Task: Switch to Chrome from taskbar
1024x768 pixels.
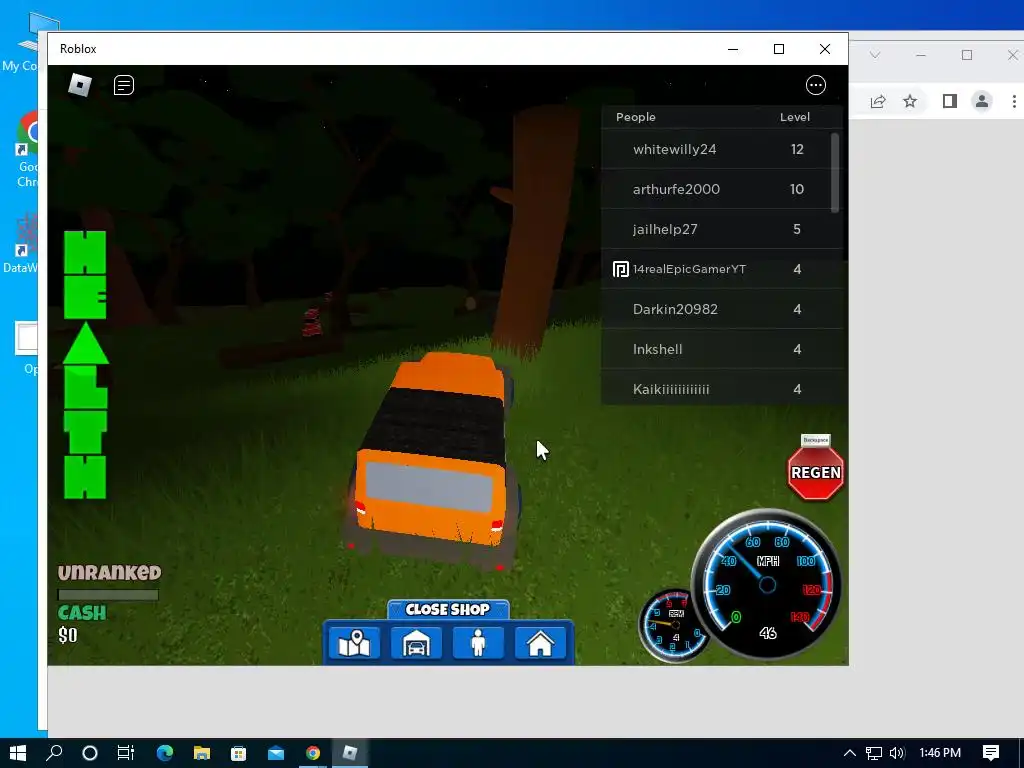Action: coord(313,753)
